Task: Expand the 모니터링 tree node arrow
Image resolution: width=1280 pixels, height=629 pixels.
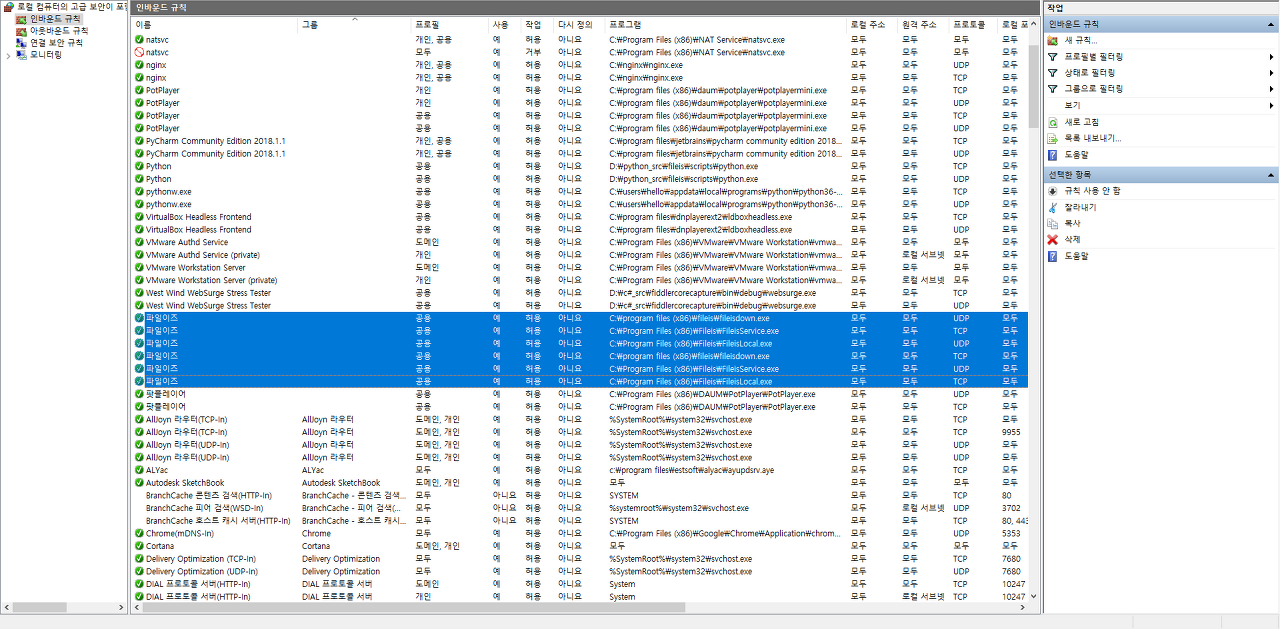Action: pyautogui.click(x=9, y=55)
